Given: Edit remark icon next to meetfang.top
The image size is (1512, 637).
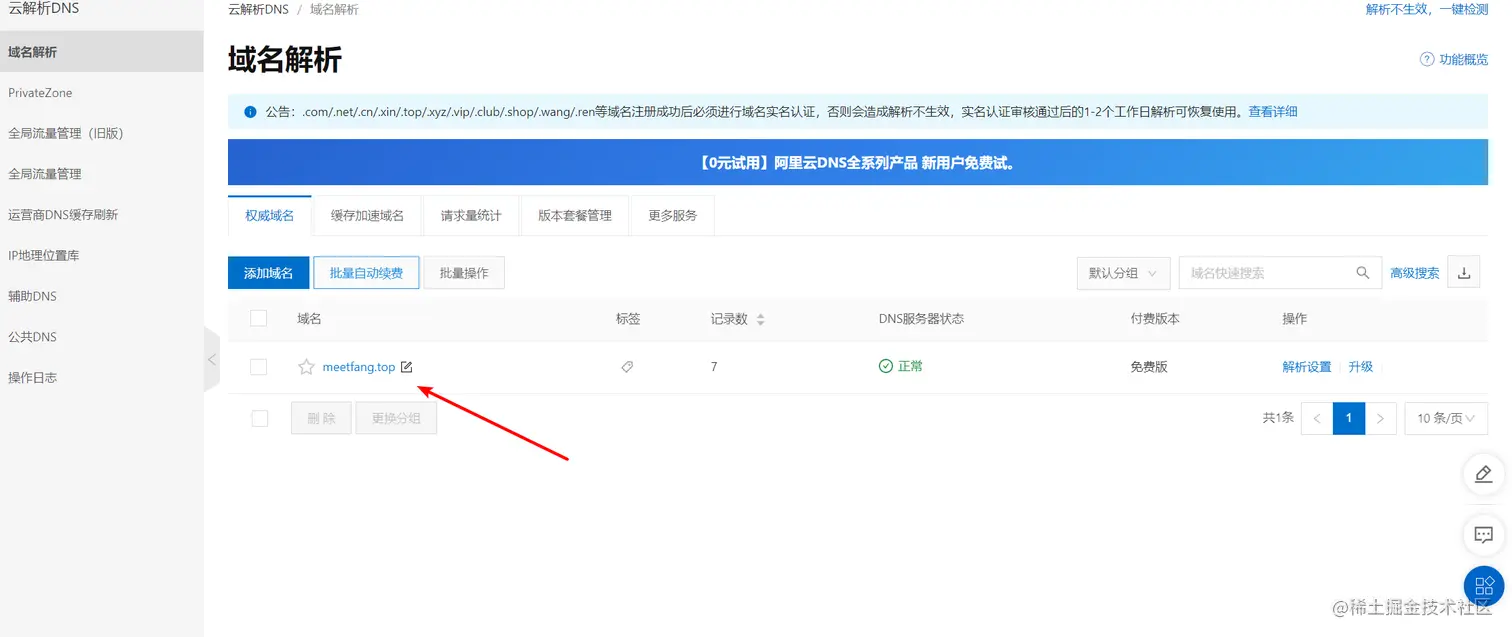Looking at the screenshot, I should click(406, 367).
